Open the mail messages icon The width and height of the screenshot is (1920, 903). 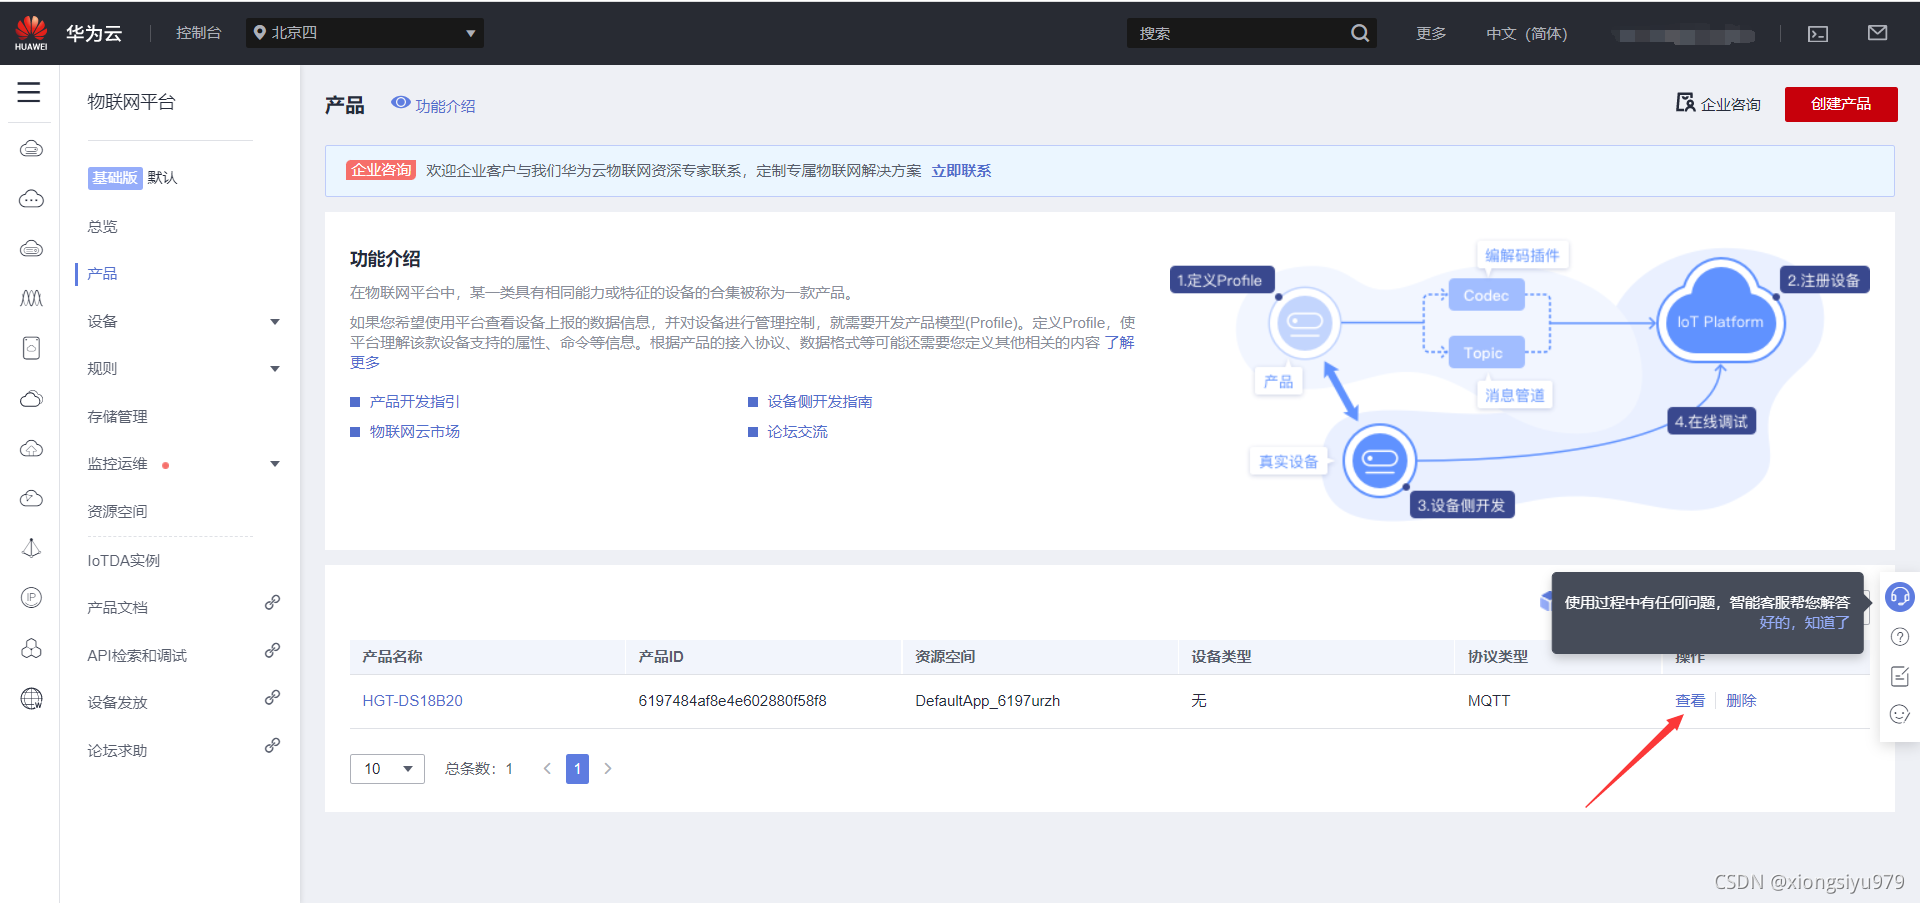(1877, 33)
